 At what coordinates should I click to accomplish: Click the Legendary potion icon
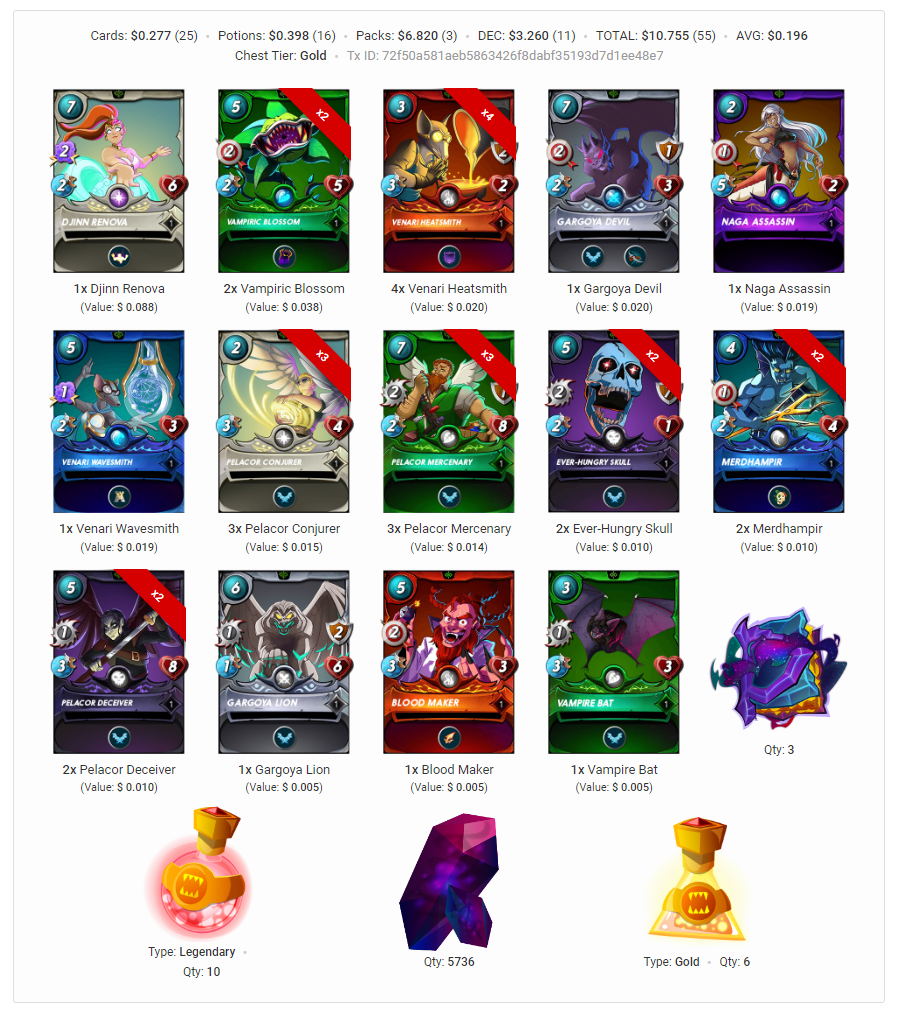[x=200, y=872]
